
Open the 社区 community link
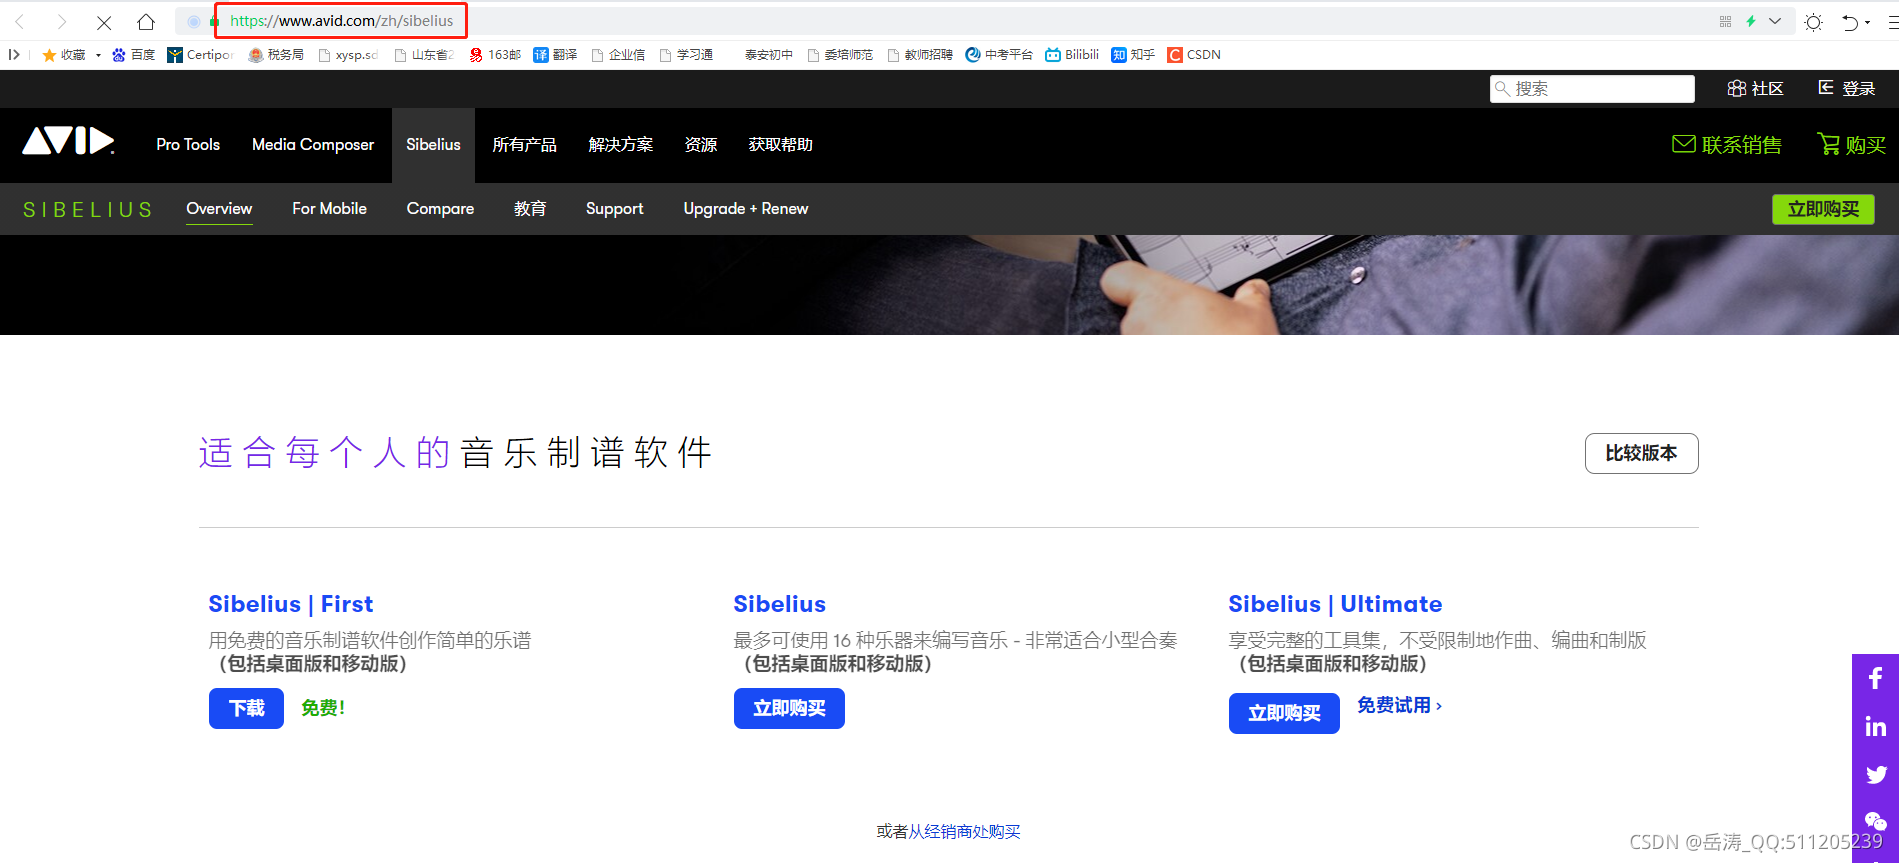pos(1756,89)
